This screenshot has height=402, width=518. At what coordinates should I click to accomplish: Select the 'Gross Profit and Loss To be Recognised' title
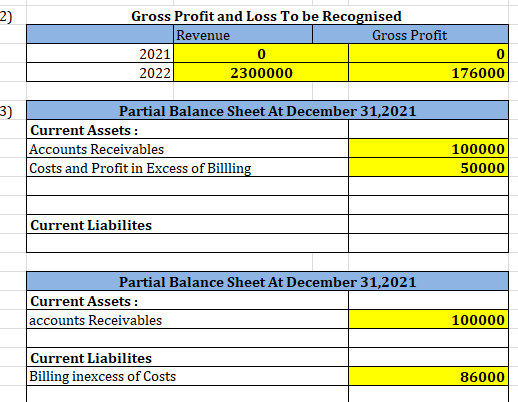[x=266, y=16]
